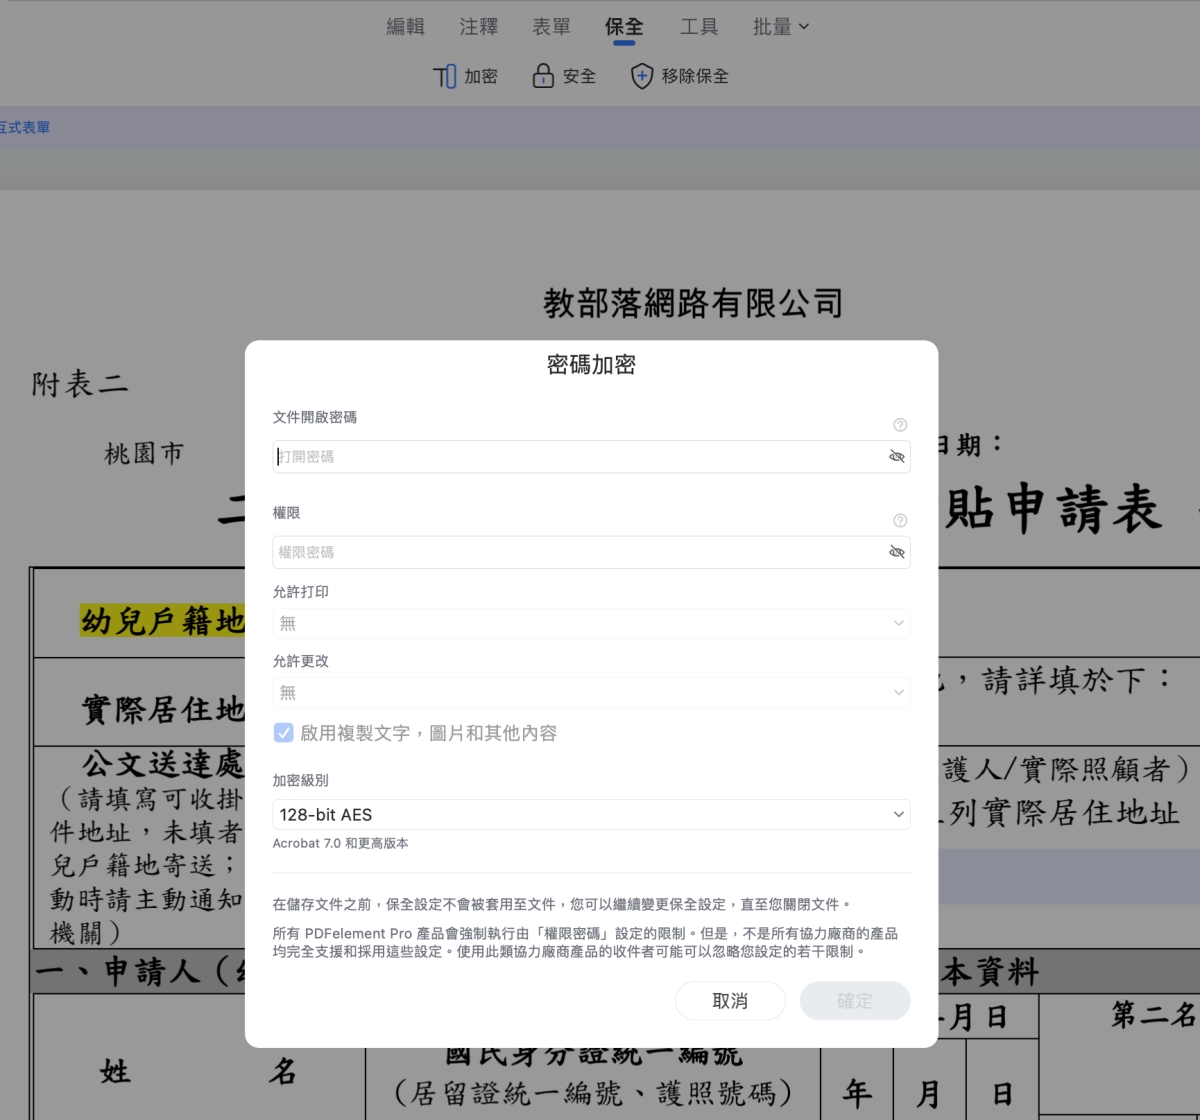Click help icon beside 權限 label
Viewport: 1200px width, 1120px height.
[900, 521]
